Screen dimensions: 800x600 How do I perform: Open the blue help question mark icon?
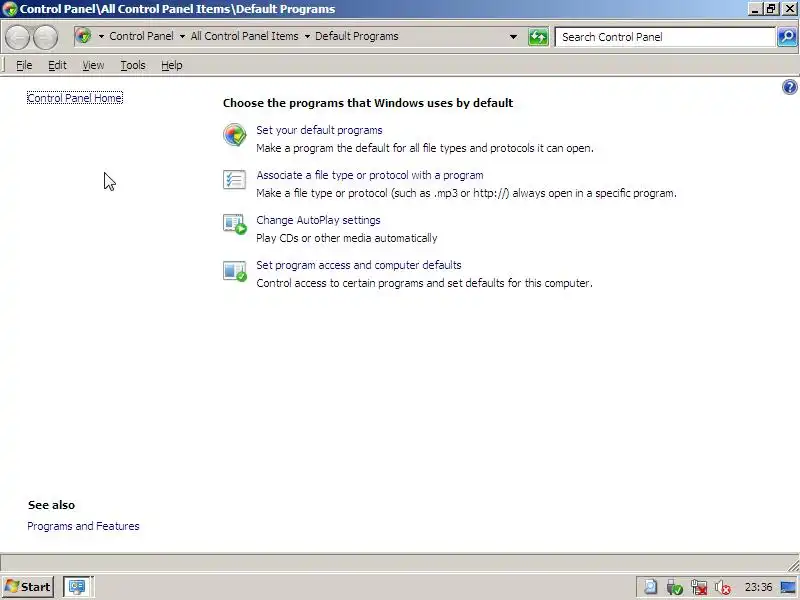789,87
